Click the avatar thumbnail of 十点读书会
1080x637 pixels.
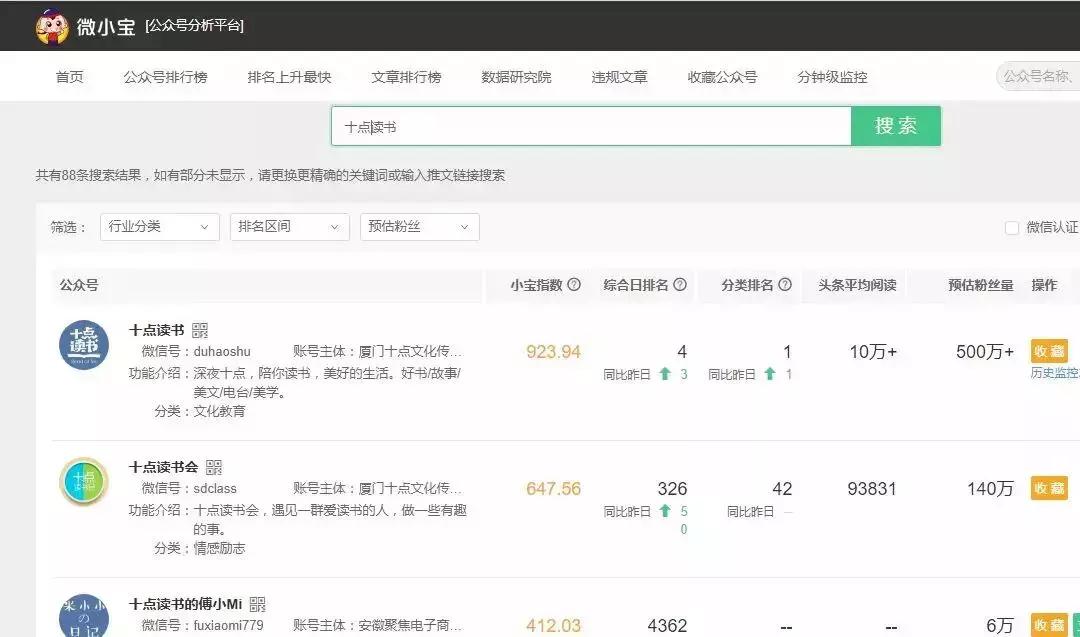click(x=84, y=482)
